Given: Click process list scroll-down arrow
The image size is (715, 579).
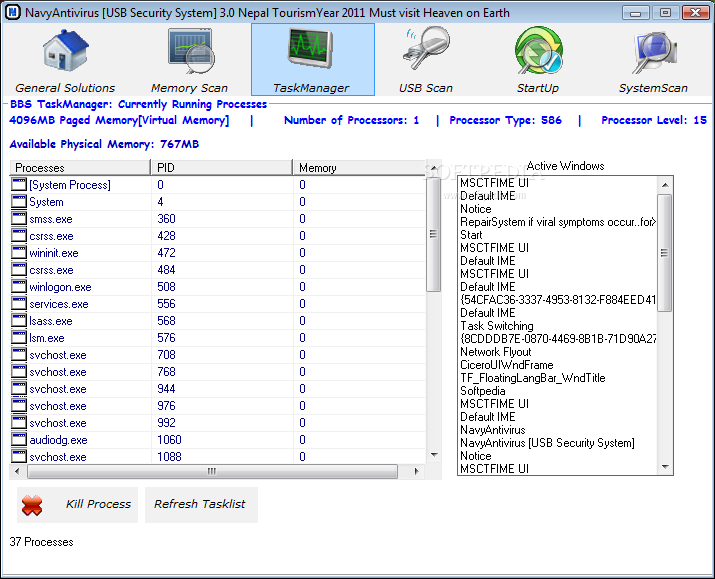Looking at the screenshot, I should (434, 455).
